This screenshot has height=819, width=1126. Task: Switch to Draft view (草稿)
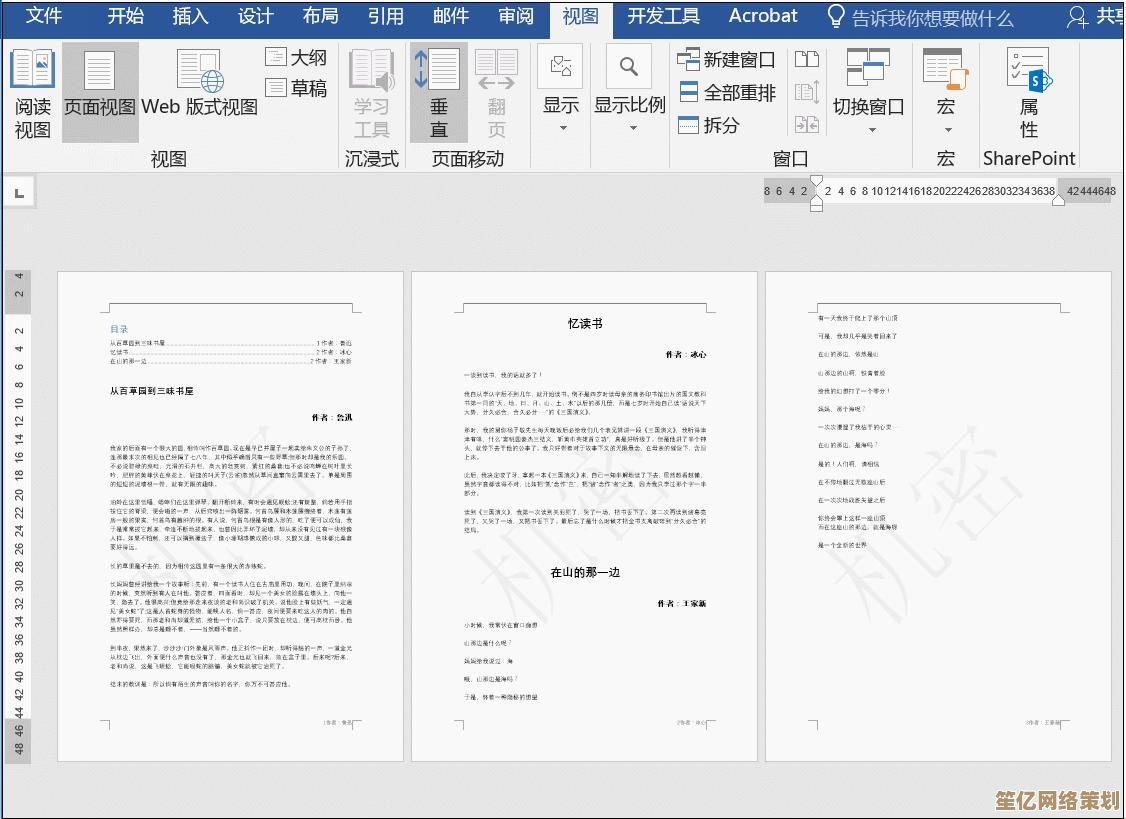(296, 88)
